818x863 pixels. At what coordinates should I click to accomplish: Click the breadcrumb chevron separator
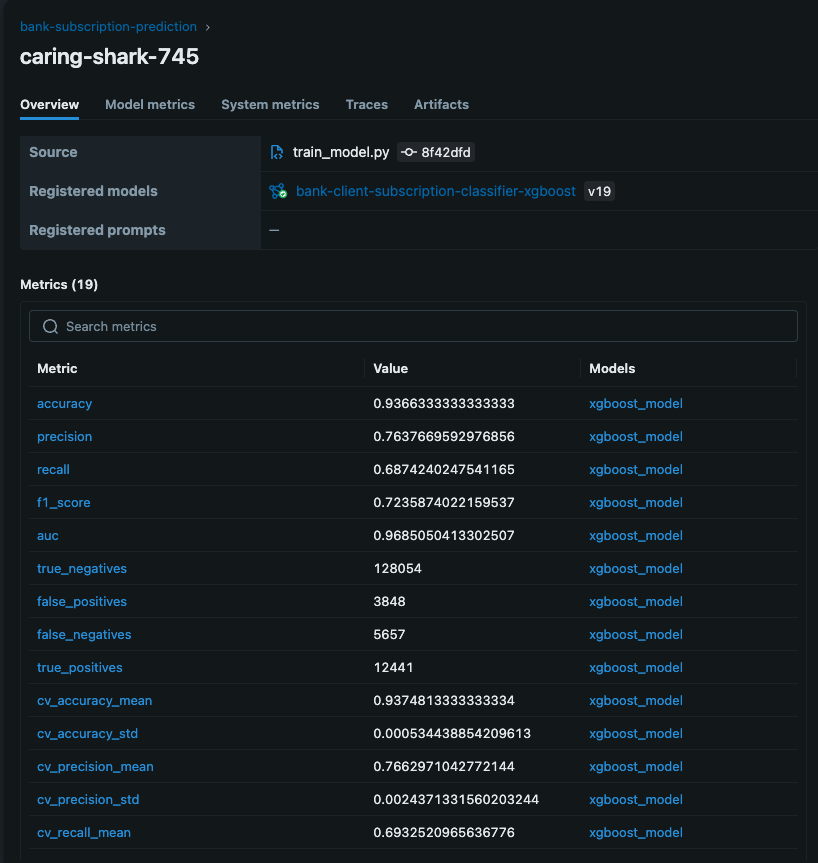[x=208, y=27]
